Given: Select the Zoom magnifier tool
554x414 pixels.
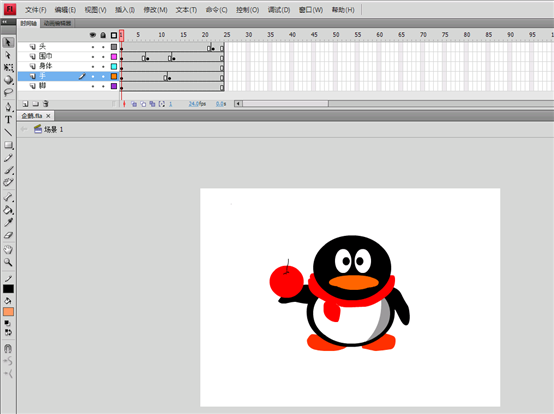Looking at the screenshot, I should [x=8, y=262].
